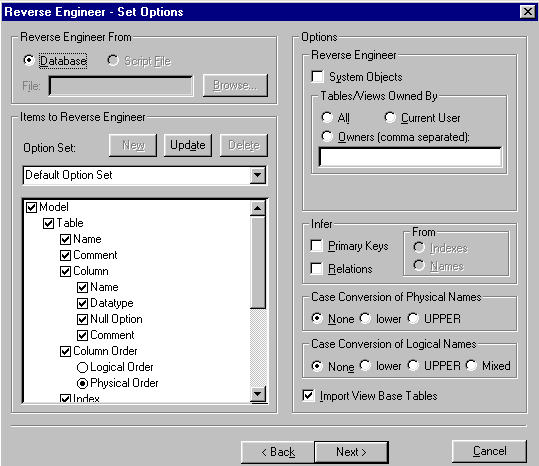
Task: Select the All owners radio button
Action: pyautogui.click(x=327, y=118)
